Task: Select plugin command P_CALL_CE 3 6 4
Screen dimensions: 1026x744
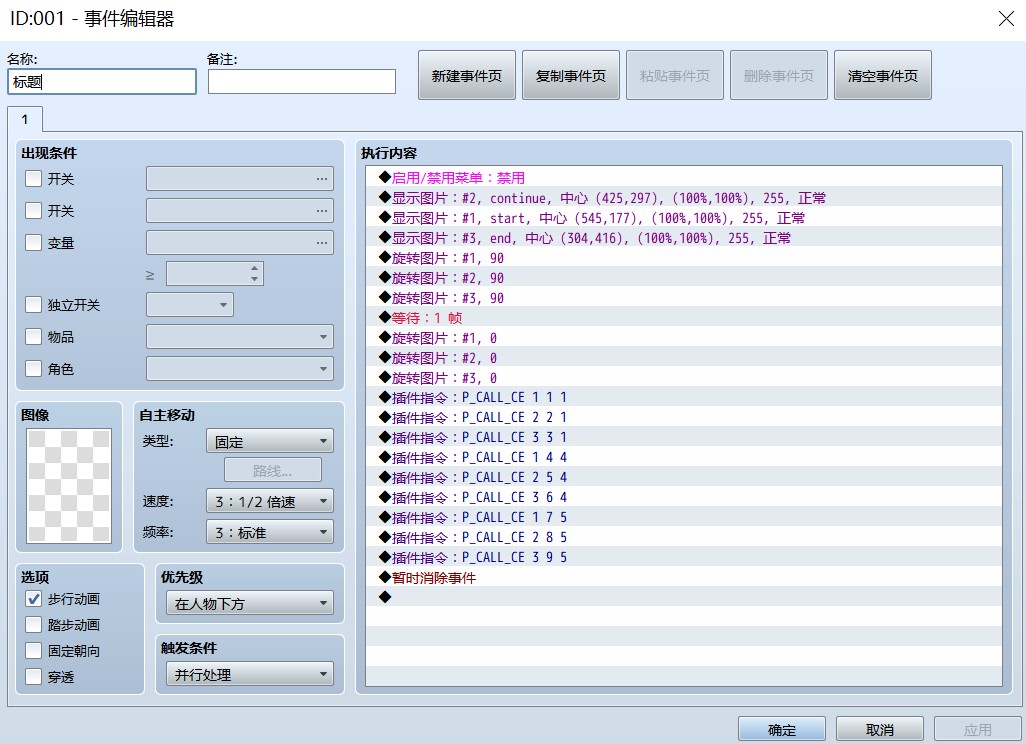Action: click(x=684, y=497)
